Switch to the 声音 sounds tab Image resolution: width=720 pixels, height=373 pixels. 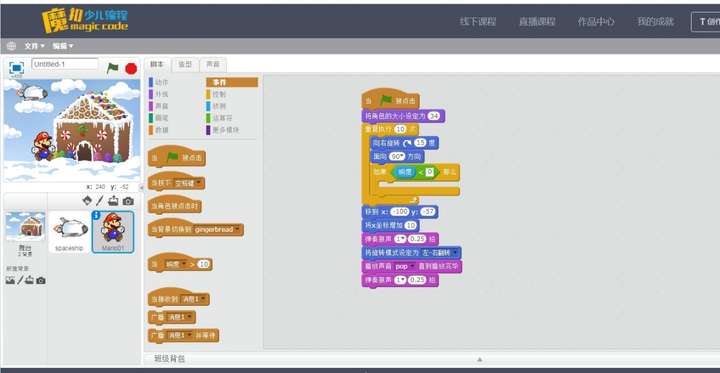(x=213, y=65)
